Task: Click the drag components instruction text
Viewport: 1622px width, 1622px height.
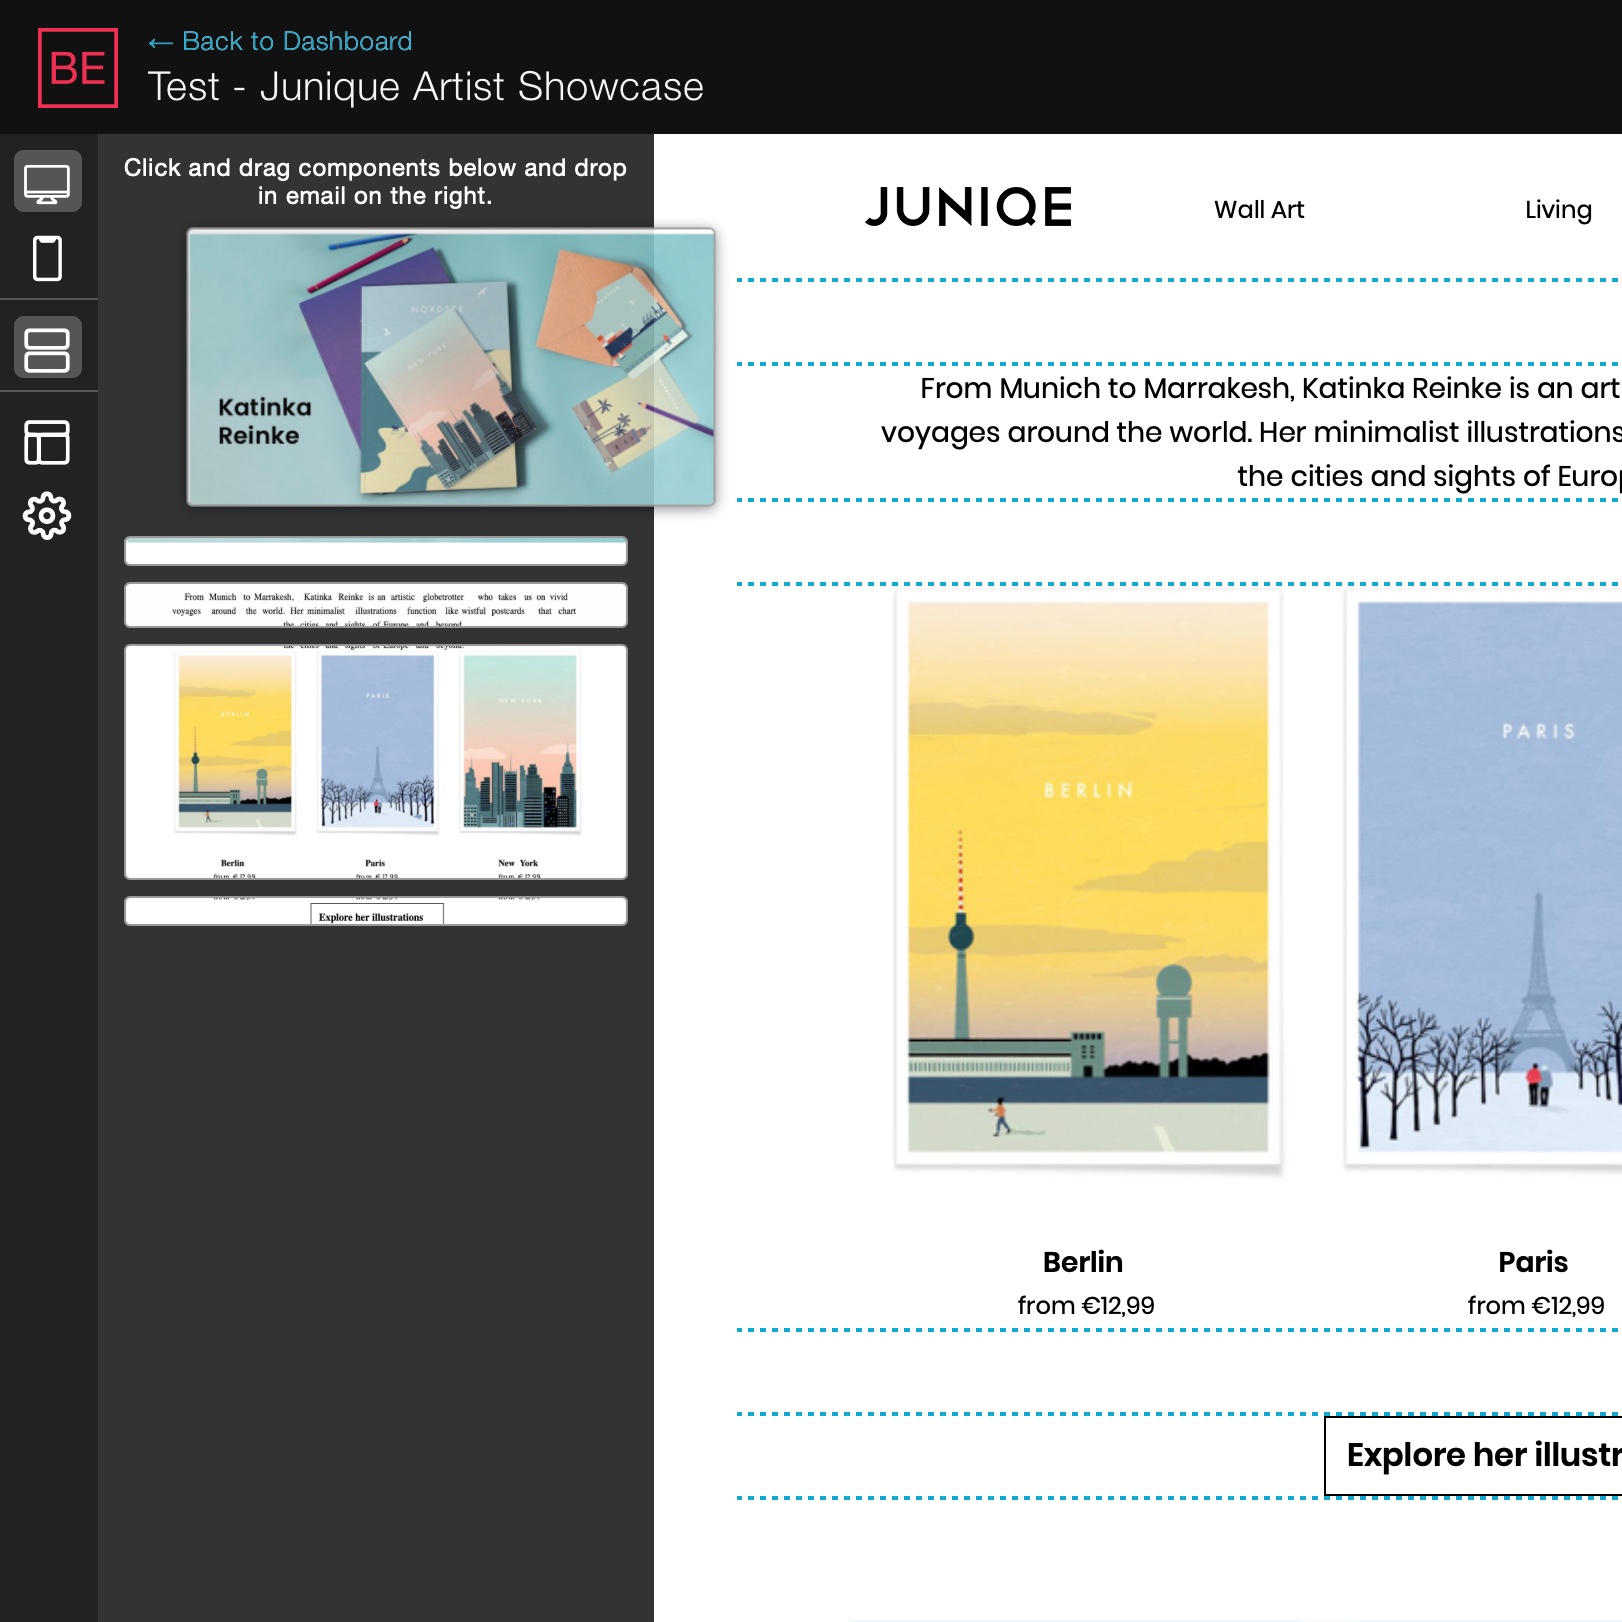Action: (x=375, y=181)
